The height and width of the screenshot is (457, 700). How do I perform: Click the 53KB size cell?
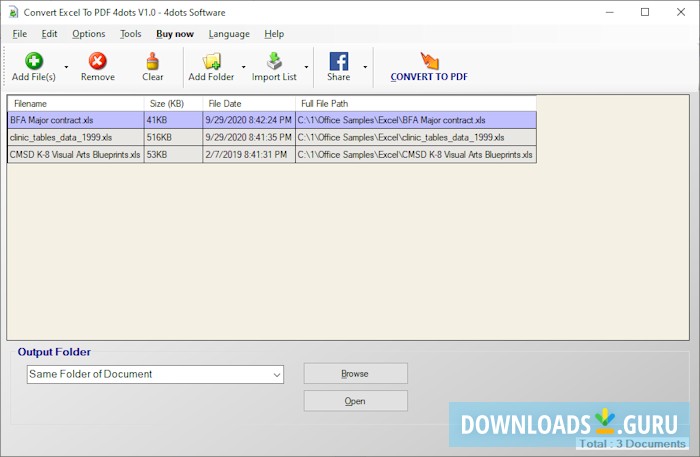pyautogui.click(x=173, y=154)
